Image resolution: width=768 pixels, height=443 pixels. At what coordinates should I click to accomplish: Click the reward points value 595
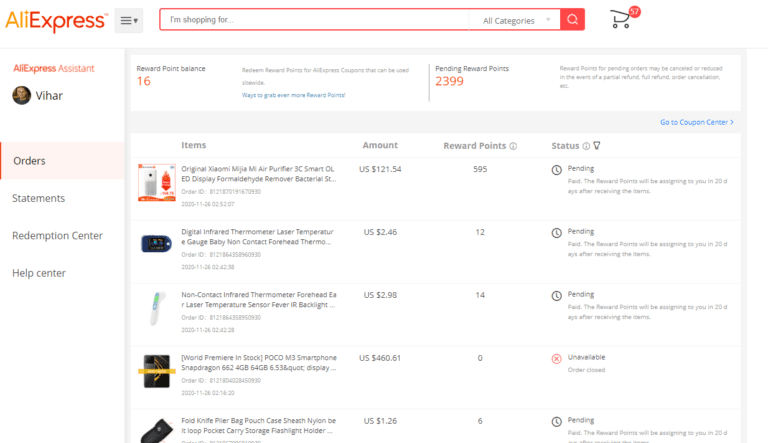click(480, 169)
